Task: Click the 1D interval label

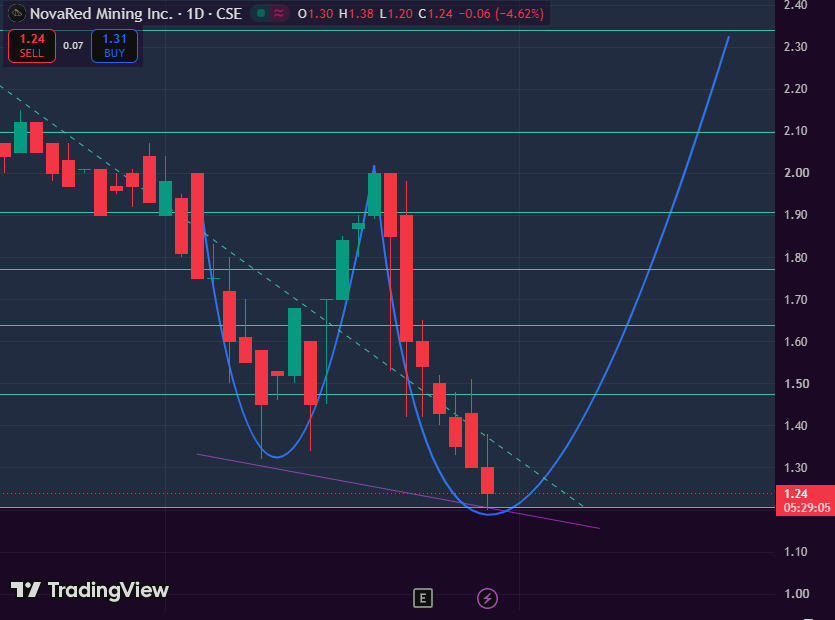Action: coord(195,13)
